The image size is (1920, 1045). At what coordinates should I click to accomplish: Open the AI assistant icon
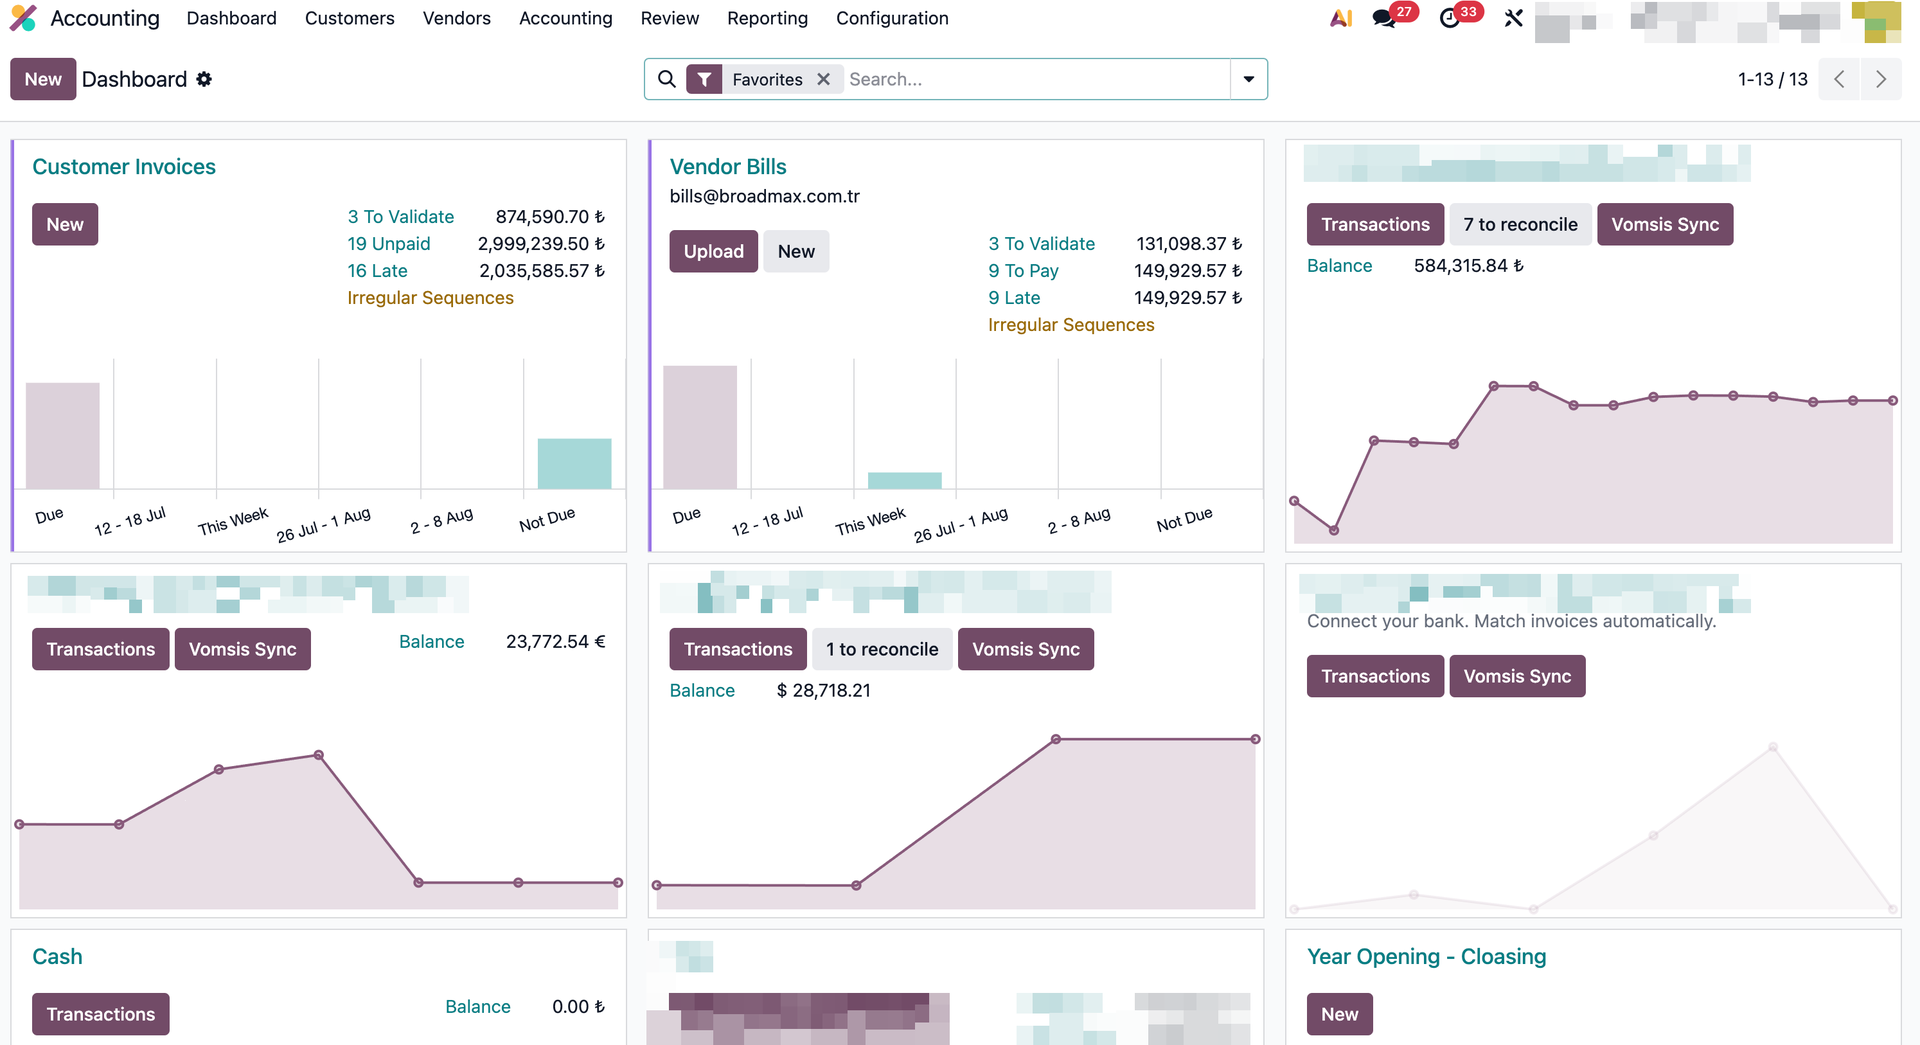(x=1341, y=18)
